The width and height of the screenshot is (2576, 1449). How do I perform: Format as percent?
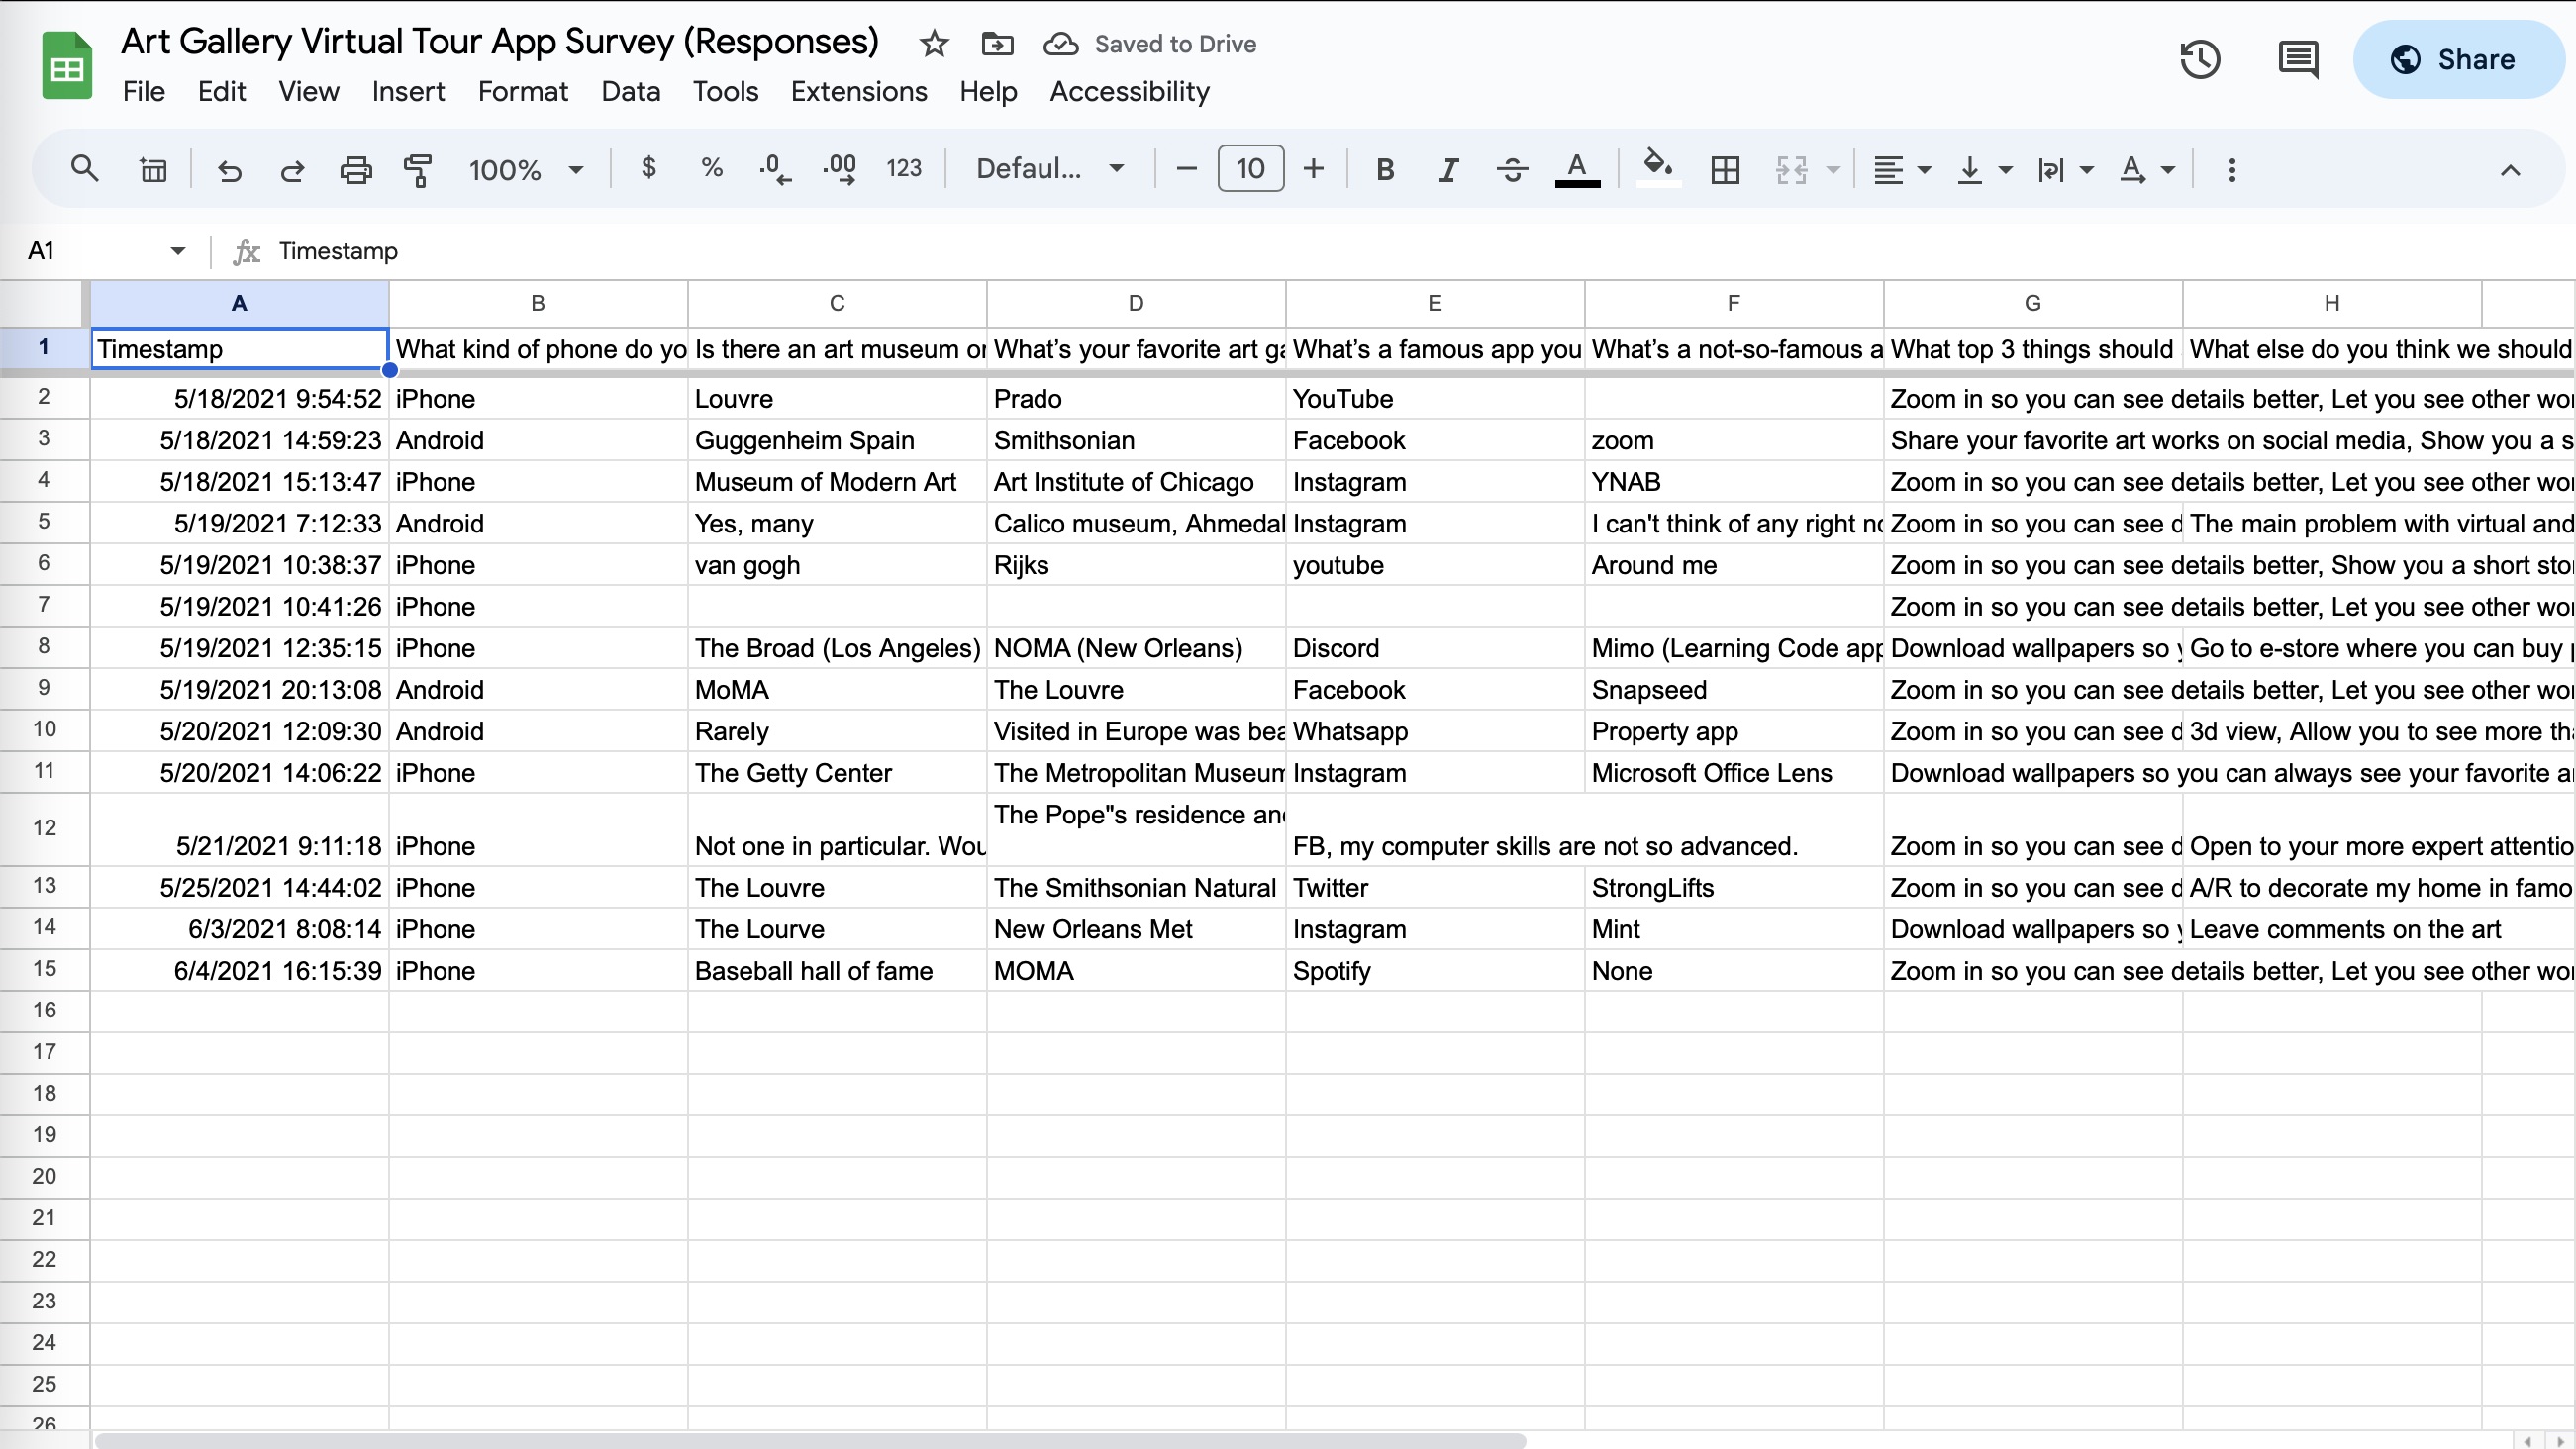point(711,167)
